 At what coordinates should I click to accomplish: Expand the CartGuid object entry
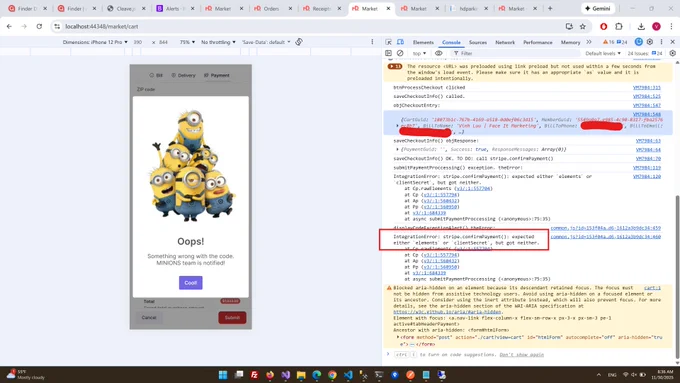click(x=397, y=126)
